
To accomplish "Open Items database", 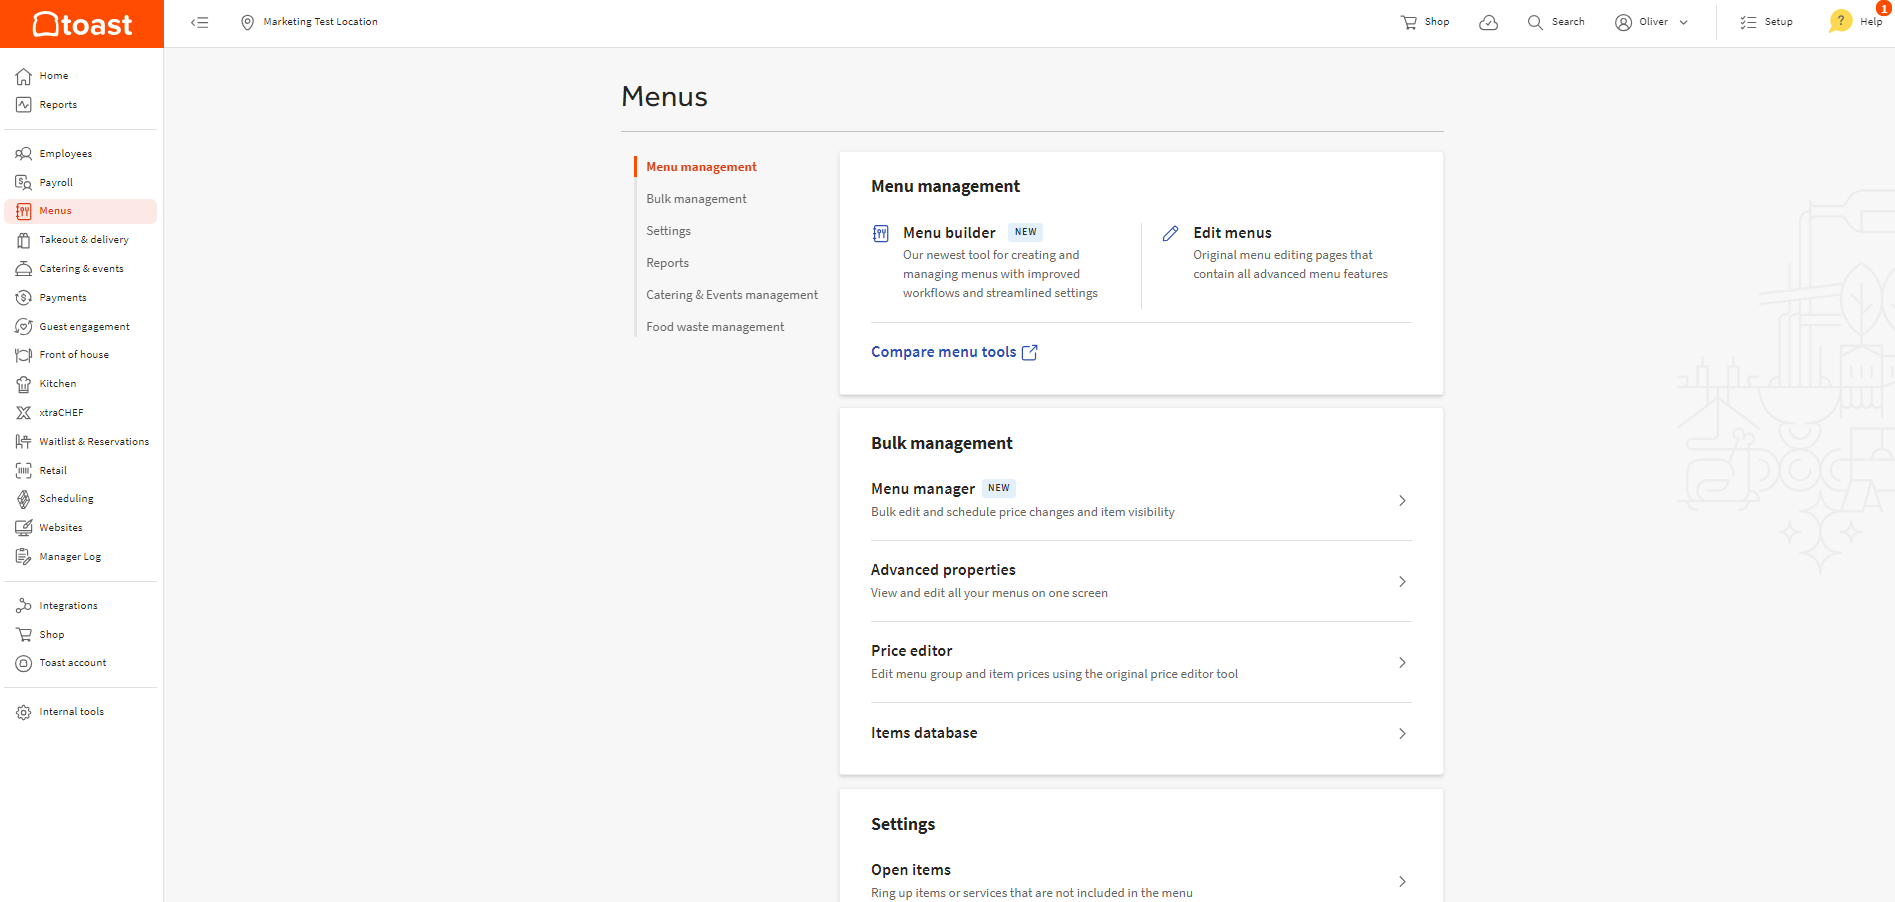I will pos(1141,733).
